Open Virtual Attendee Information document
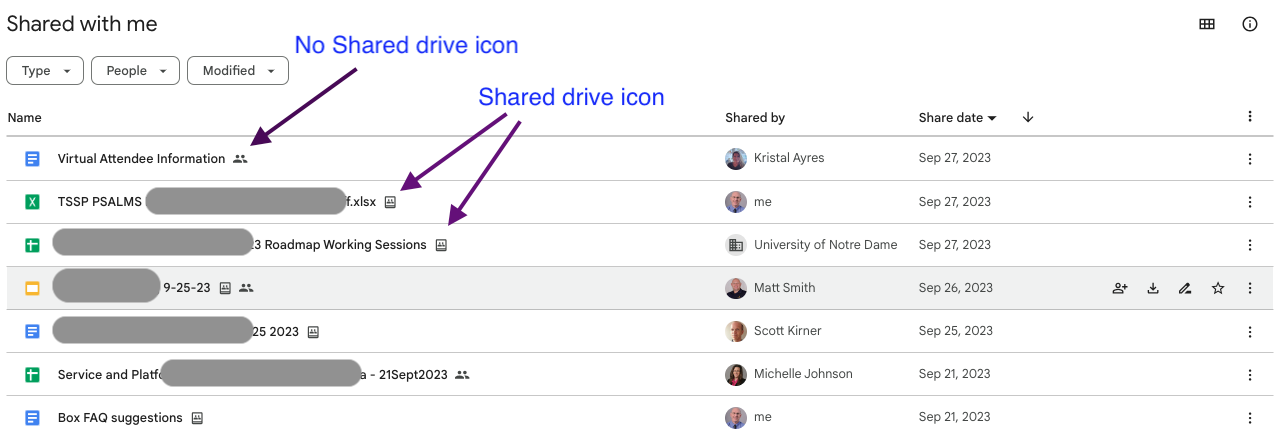 tap(141, 159)
